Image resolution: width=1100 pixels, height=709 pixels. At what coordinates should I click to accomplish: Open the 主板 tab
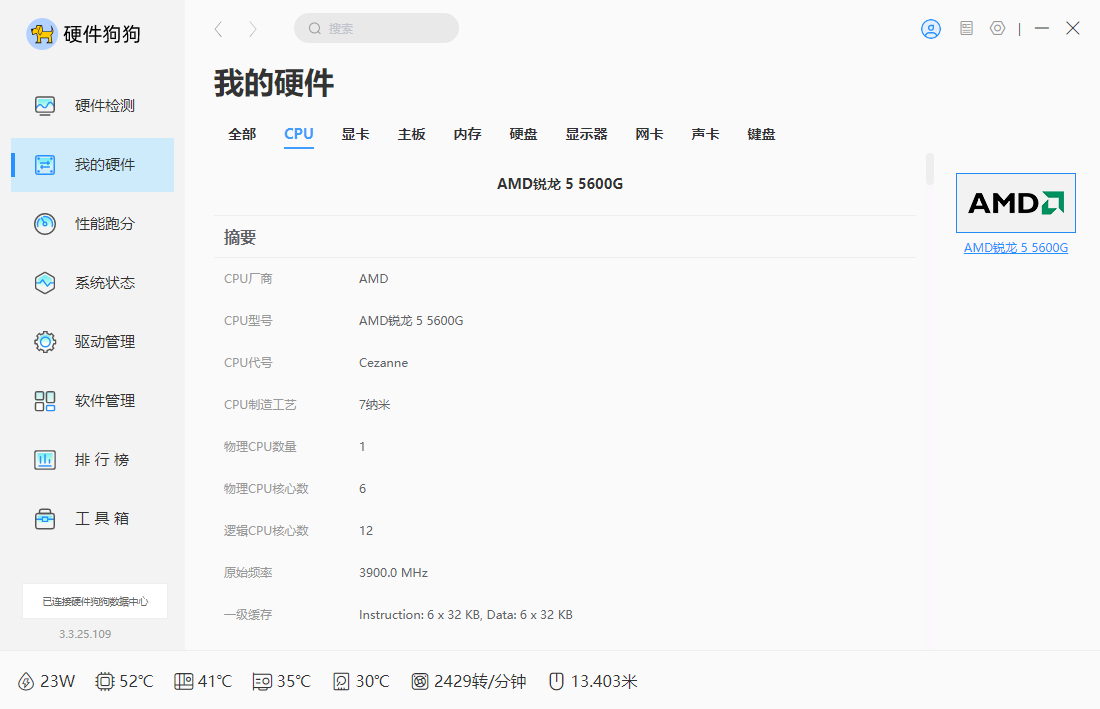pyautogui.click(x=412, y=134)
